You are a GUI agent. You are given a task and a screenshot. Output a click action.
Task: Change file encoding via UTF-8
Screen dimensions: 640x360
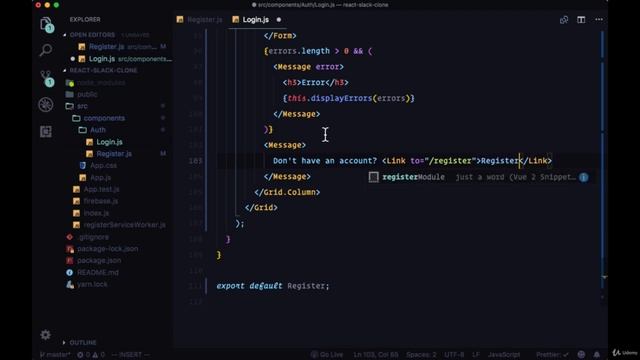pos(454,355)
